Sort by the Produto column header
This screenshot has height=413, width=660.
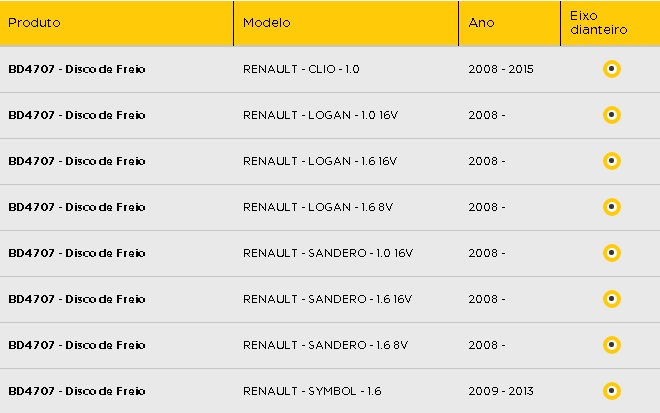coord(34,23)
